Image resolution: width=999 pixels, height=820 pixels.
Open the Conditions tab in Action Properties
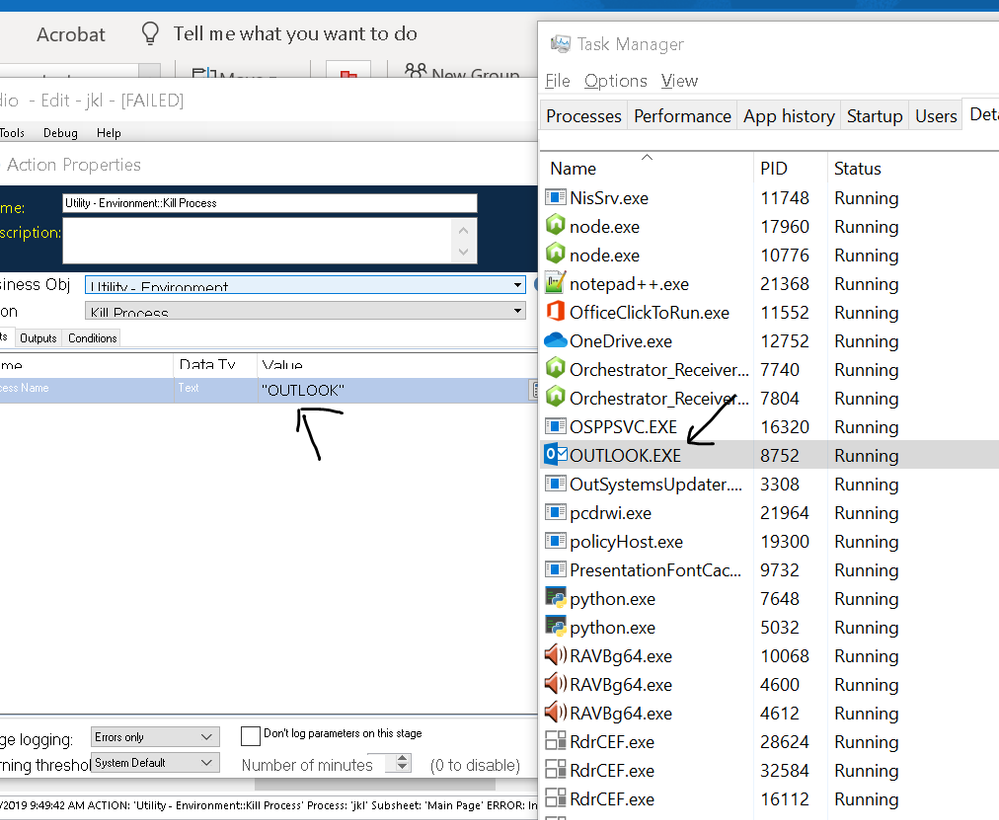[x=92, y=338]
